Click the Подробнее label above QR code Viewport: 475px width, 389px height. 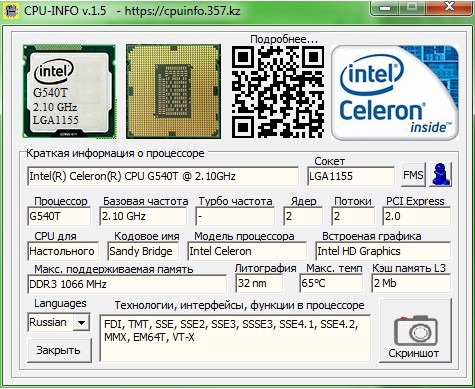point(284,39)
